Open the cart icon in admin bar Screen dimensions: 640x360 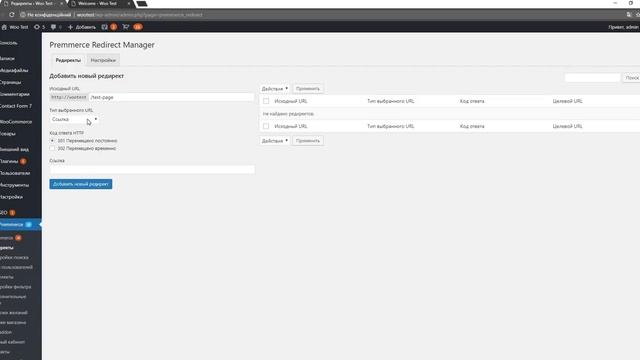(x=126, y=27)
